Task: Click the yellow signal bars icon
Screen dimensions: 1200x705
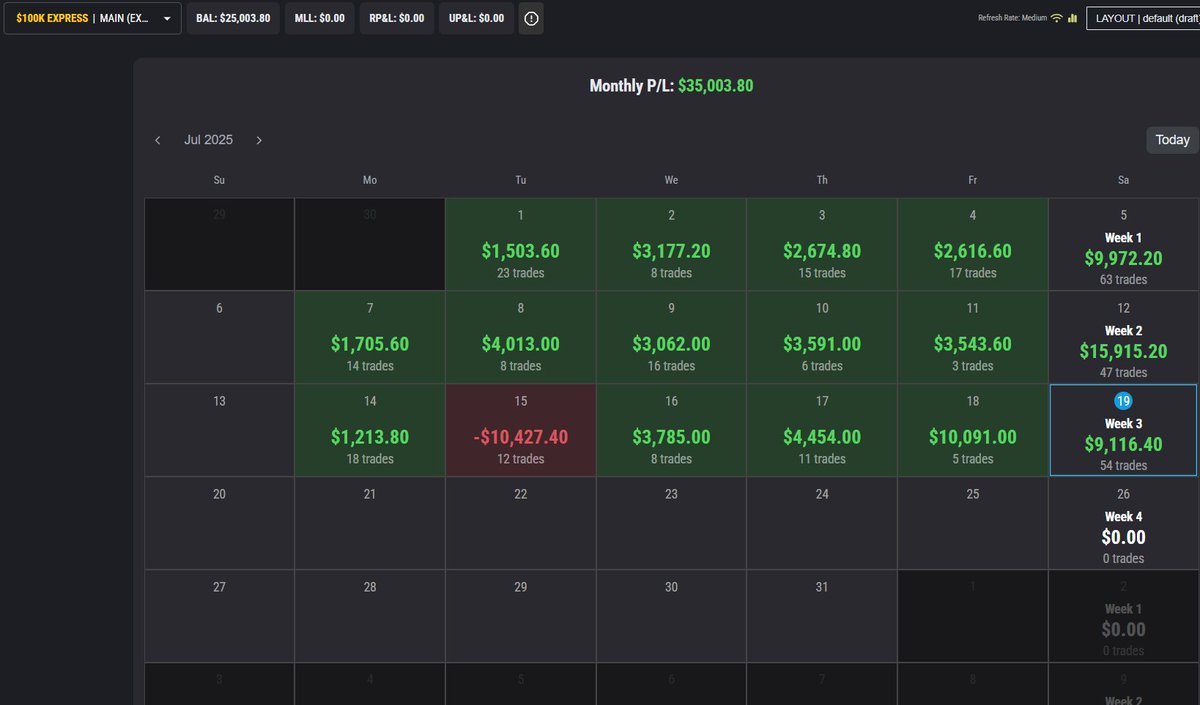Action: (1072, 18)
